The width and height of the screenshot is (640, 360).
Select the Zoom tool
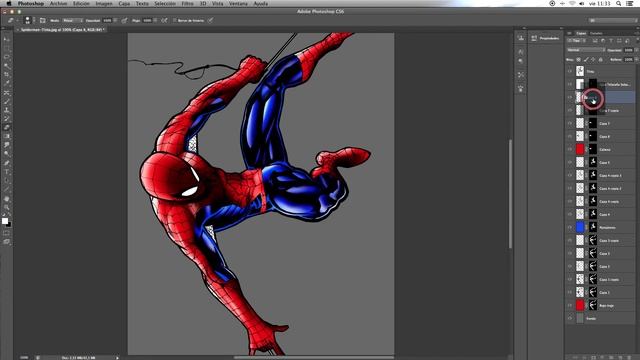pyautogui.click(x=7, y=207)
